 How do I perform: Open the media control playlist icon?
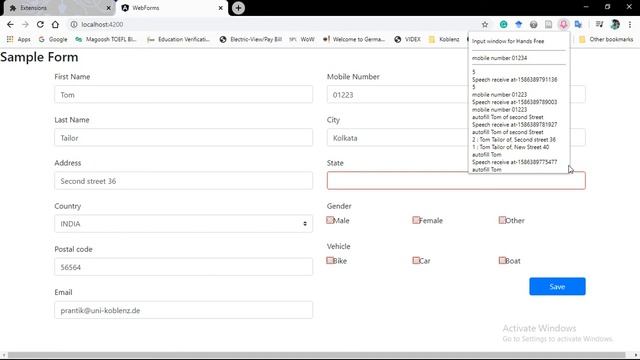coord(599,24)
